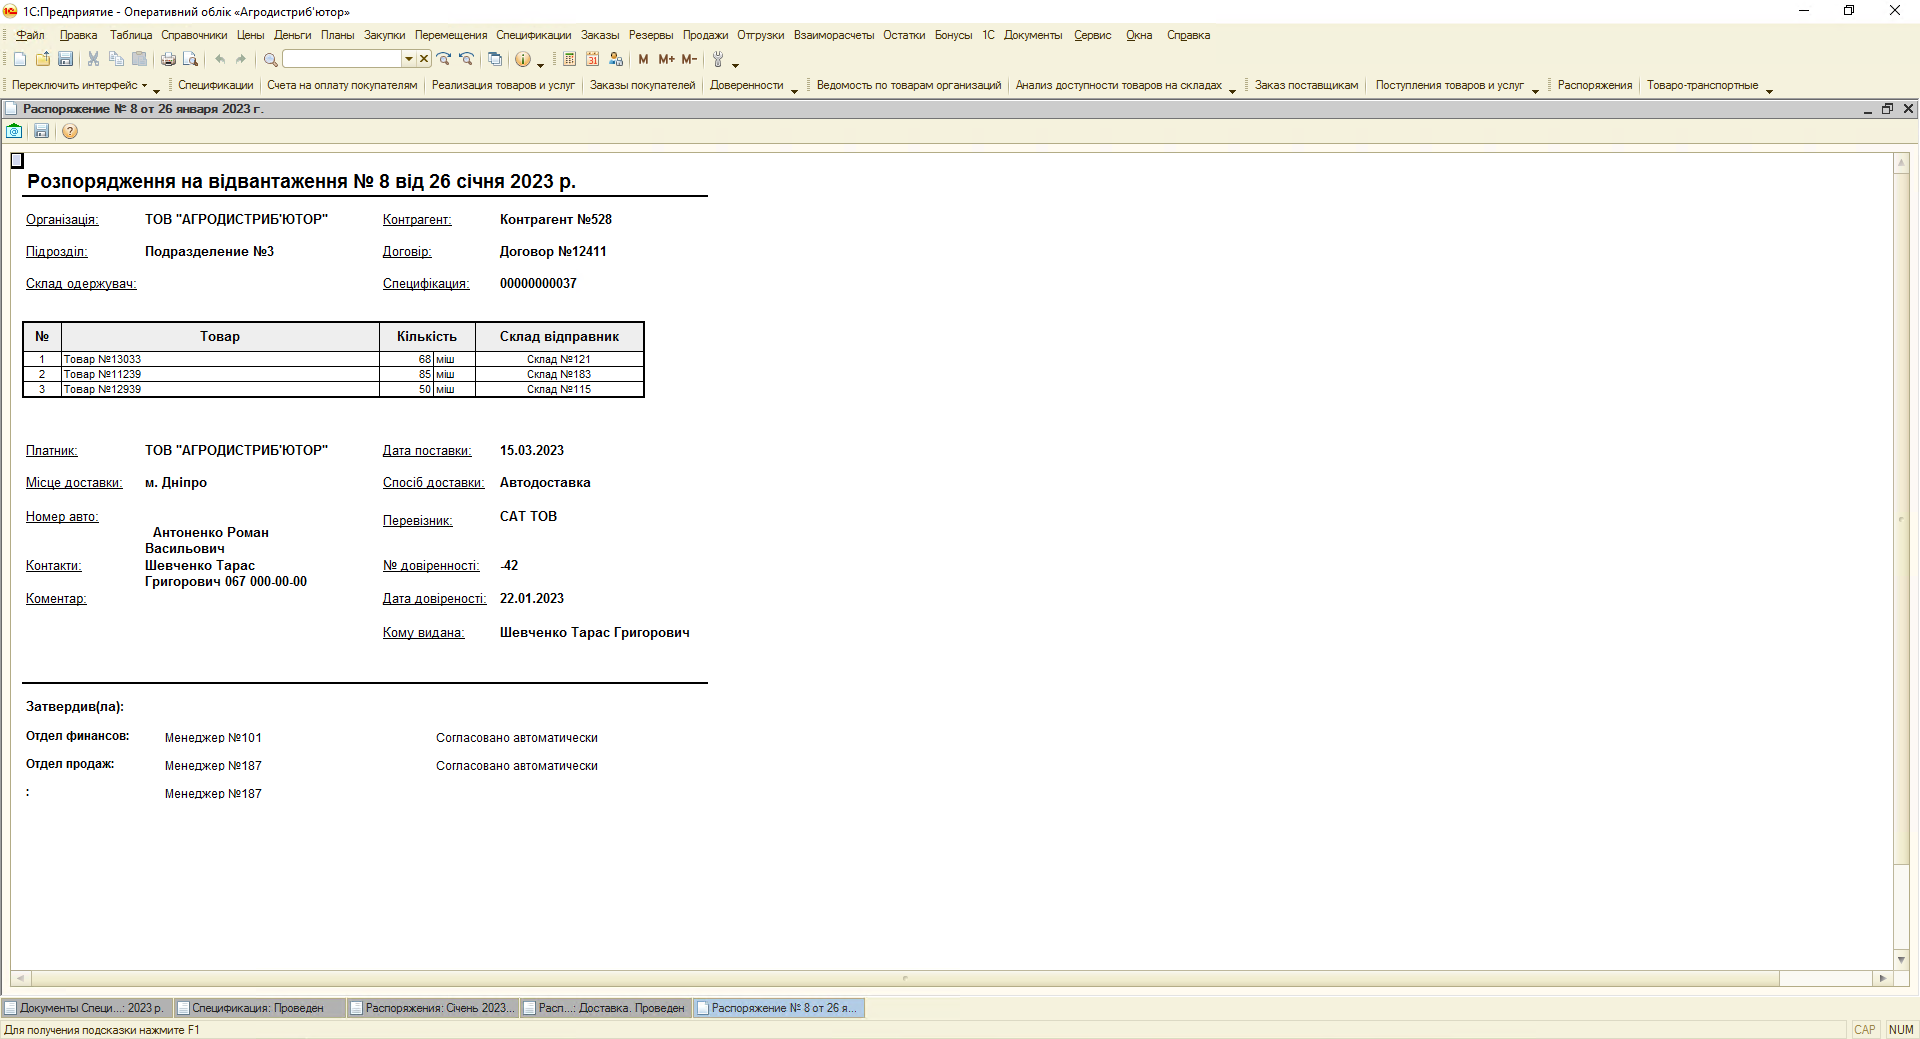Click the vertical scrollbar down arrow
Viewport: 1920px width, 1039px height.
click(x=1901, y=960)
